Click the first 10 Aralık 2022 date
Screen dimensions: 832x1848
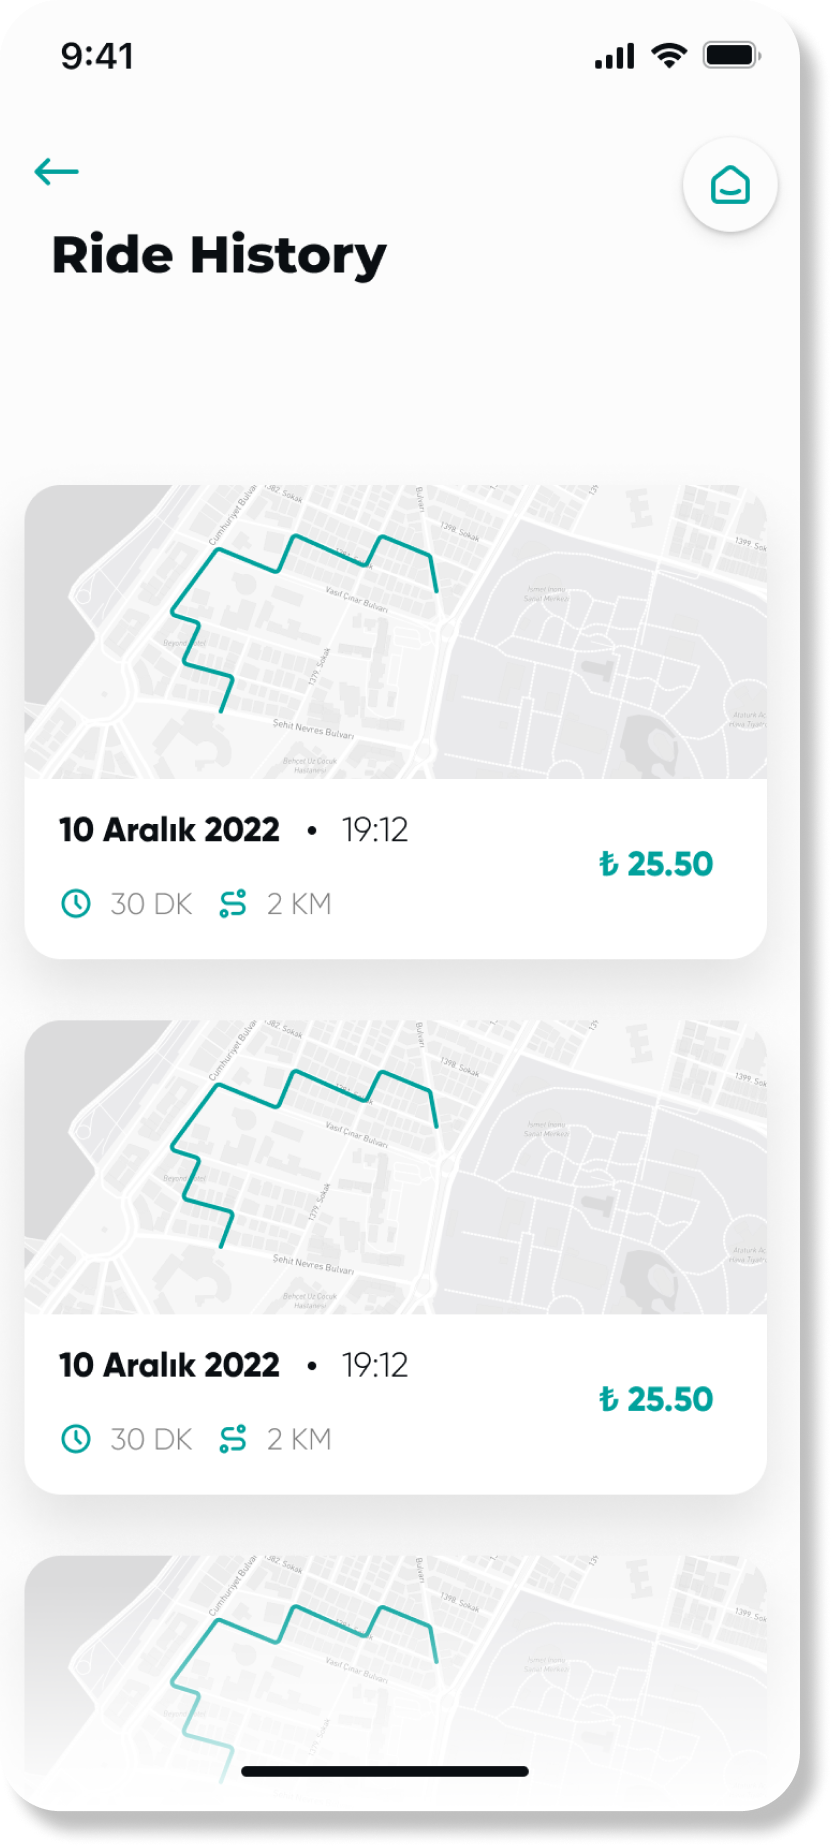pyautogui.click(x=169, y=830)
